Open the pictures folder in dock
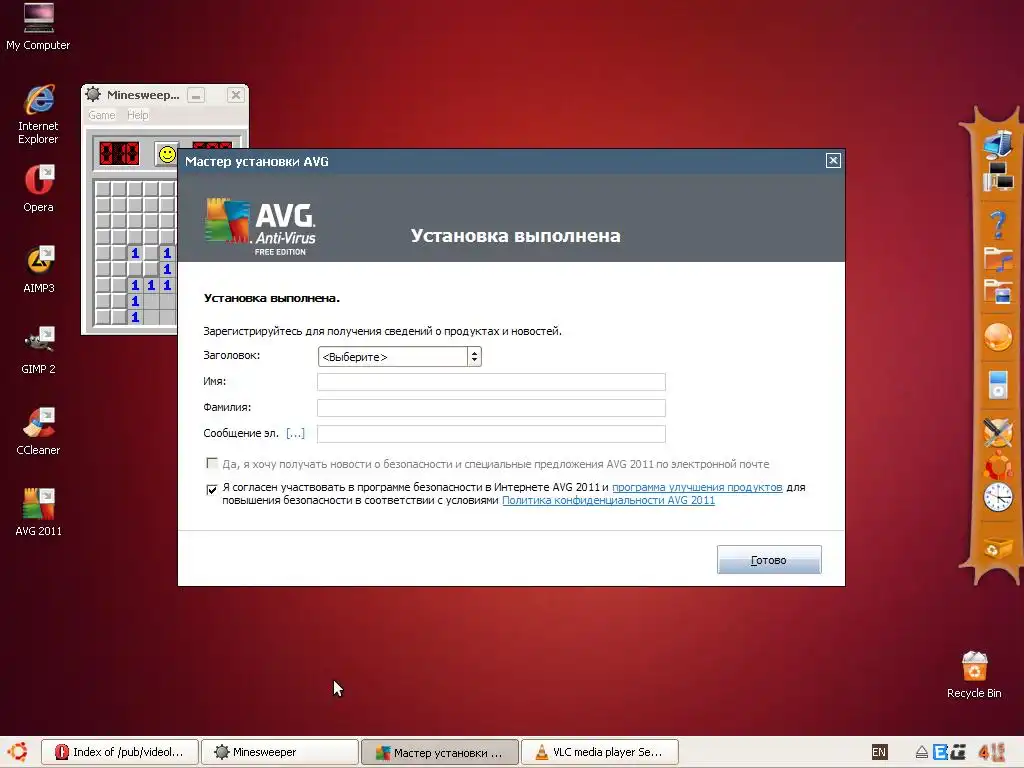 click(998, 291)
